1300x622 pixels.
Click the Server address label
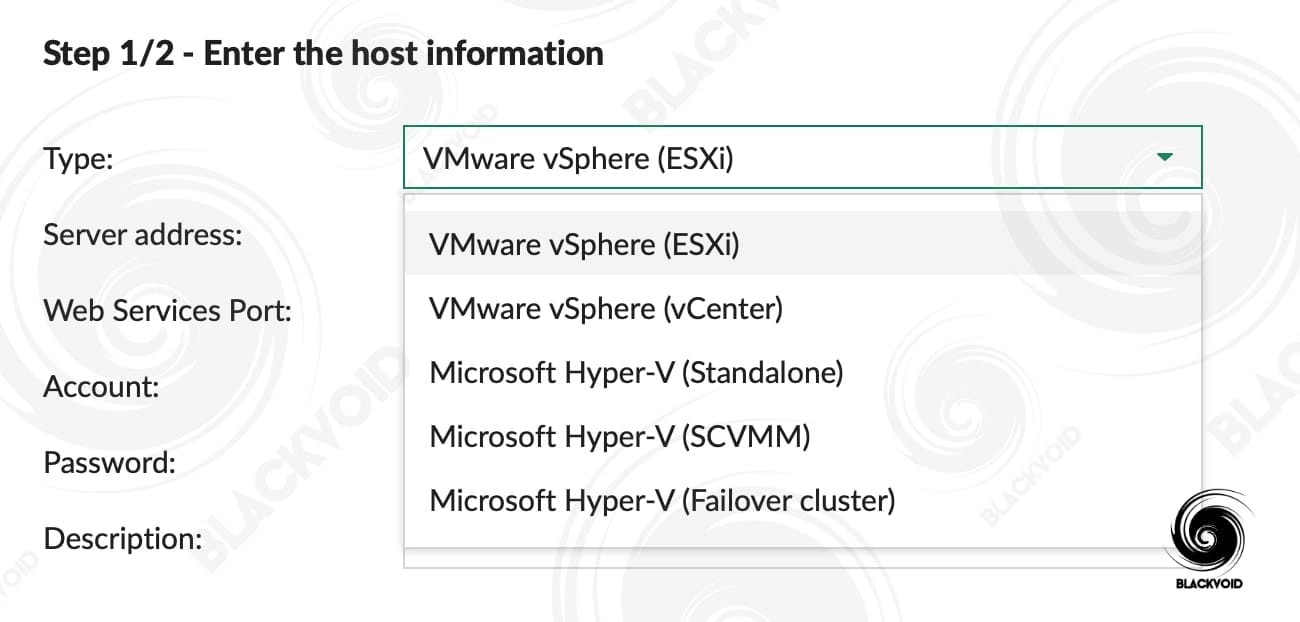pyautogui.click(x=143, y=235)
